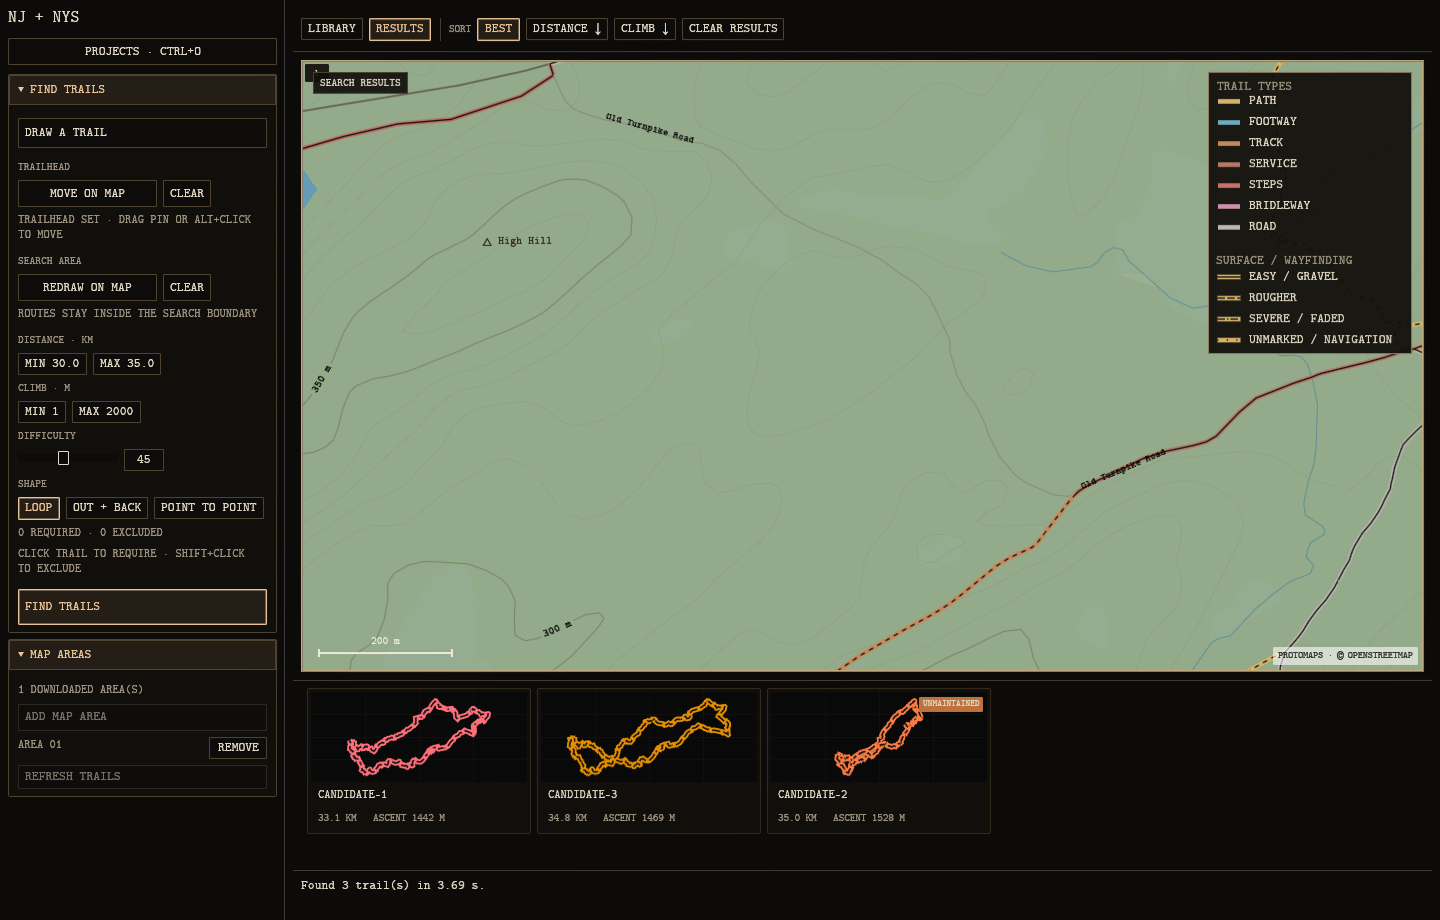Edit the difficulty value 45 field
The width and height of the screenshot is (1440, 920).
[144, 460]
